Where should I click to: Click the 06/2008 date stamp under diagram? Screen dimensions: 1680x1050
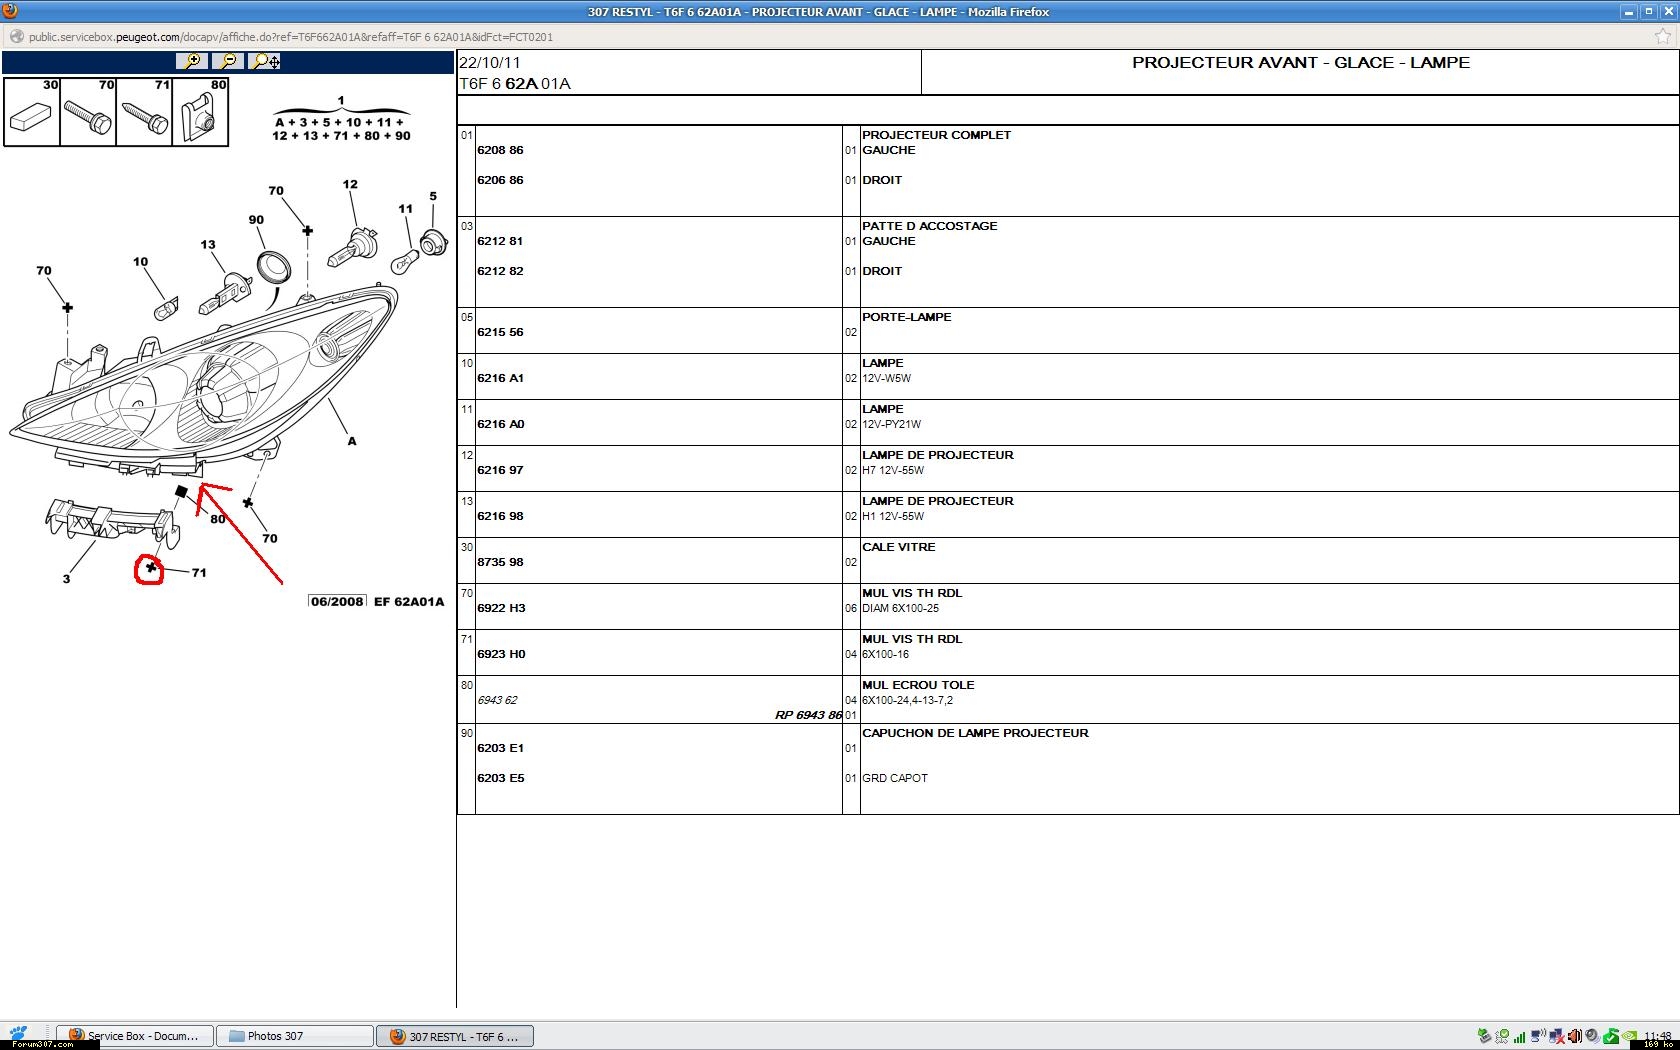[x=337, y=602]
